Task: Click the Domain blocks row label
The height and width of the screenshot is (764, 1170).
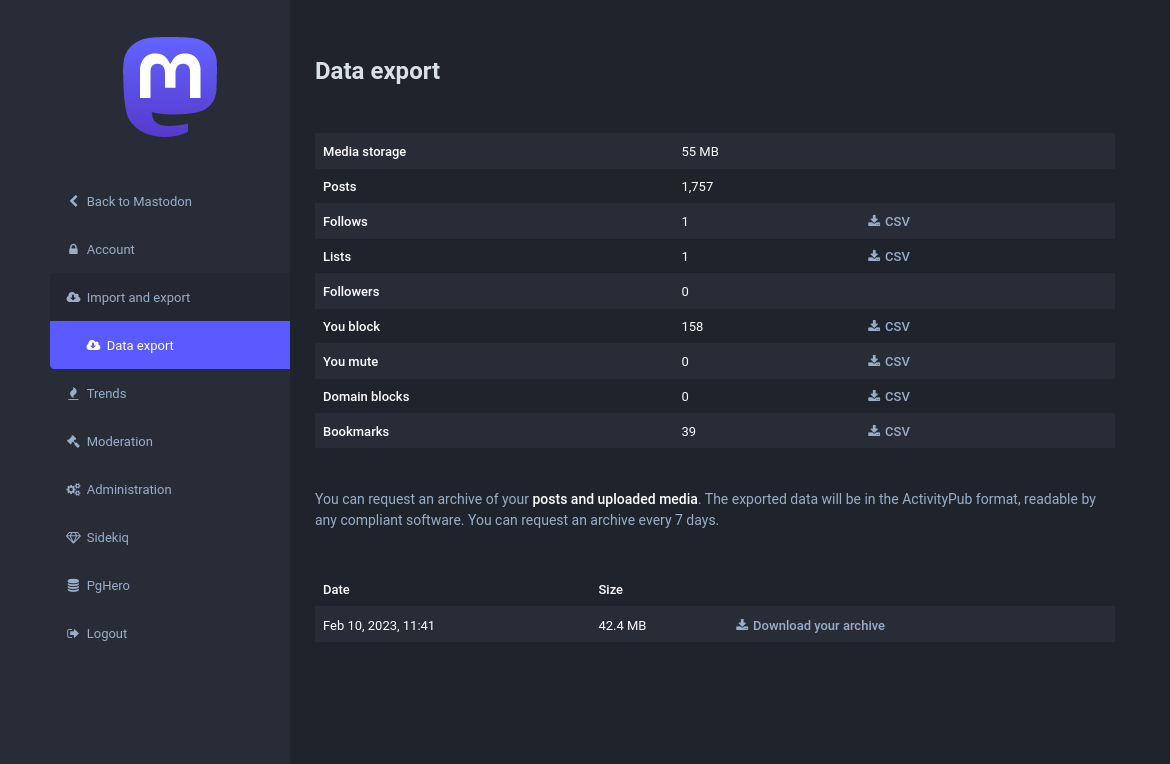Action: pos(366,397)
